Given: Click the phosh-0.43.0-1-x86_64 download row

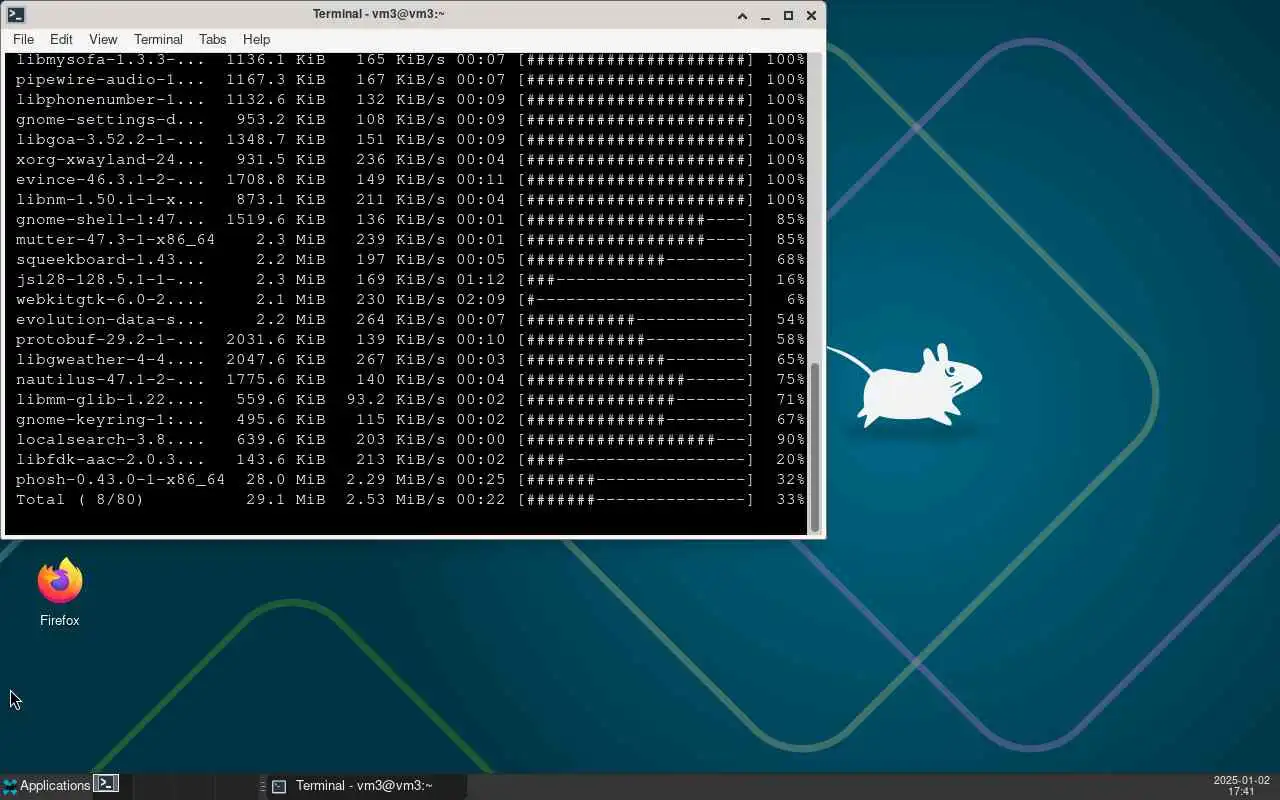Looking at the screenshot, I should coord(410,479).
